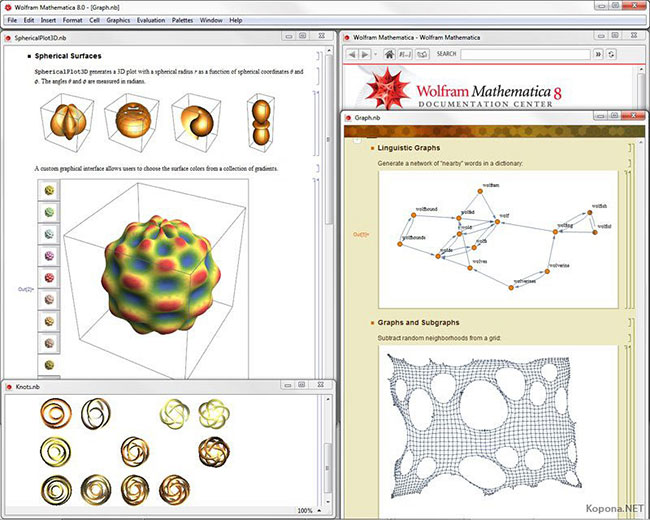Click the 'Linguistic Graphs' heading
The height and width of the screenshot is (520, 650).
(409, 148)
